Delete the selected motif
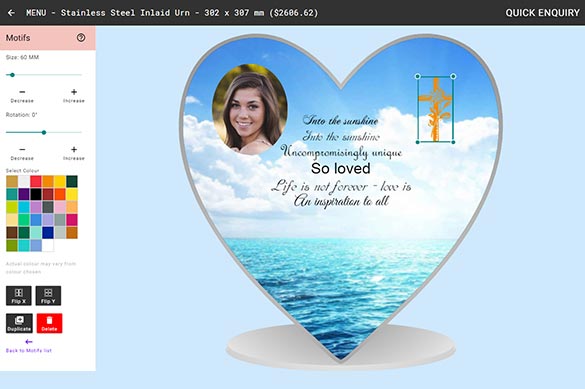The height and width of the screenshot is (389, 585). pyautogui.click(x=49, y=323)
